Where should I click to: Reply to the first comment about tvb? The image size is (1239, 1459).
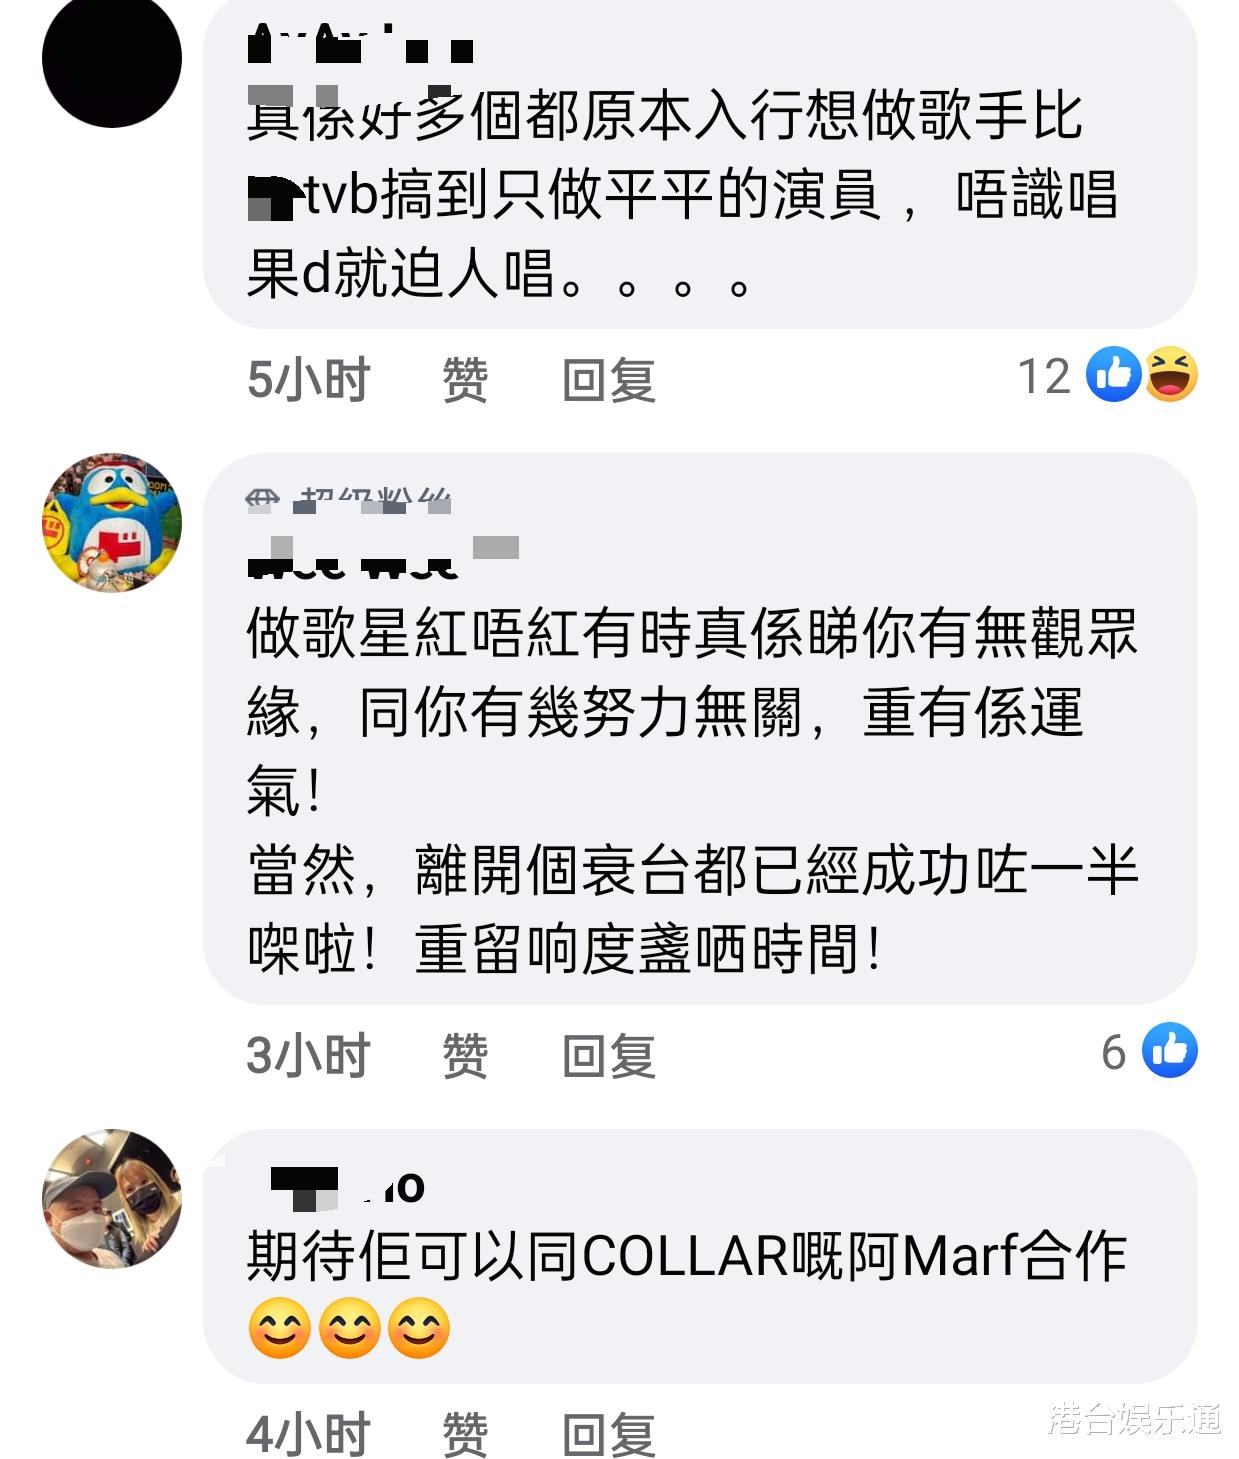[x=609, y=380]
